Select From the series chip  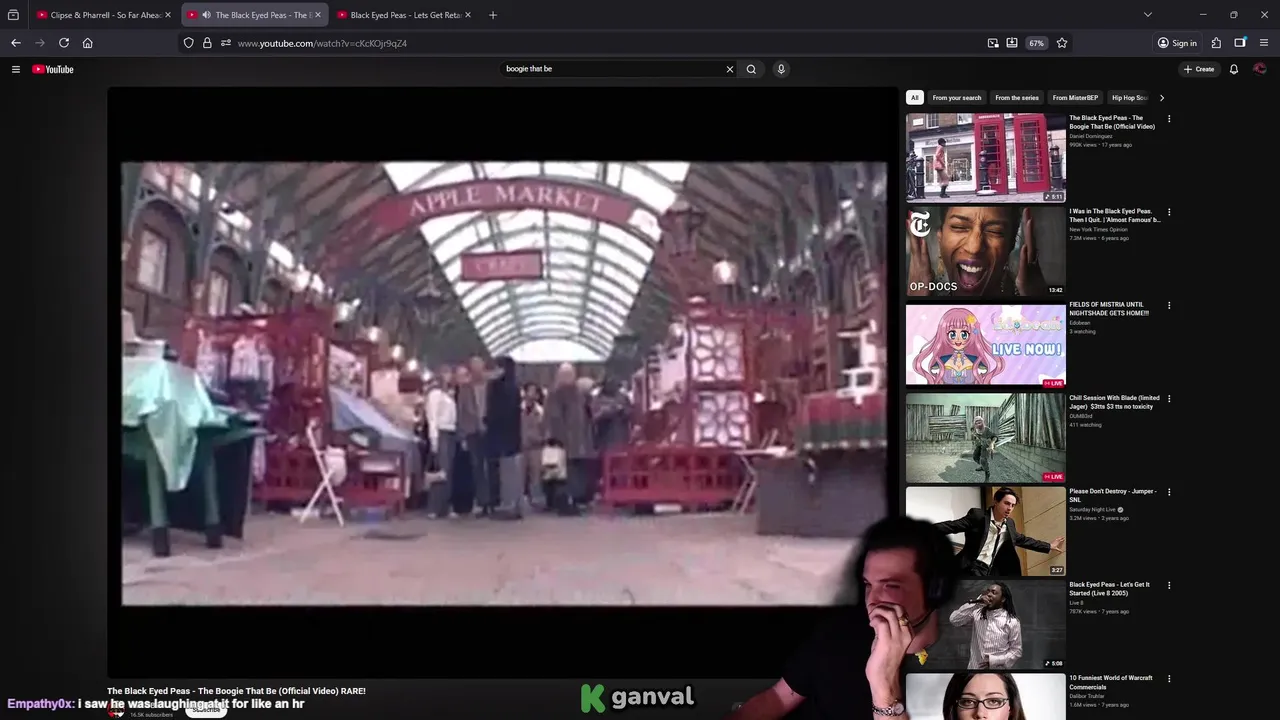coord(1017,98)
